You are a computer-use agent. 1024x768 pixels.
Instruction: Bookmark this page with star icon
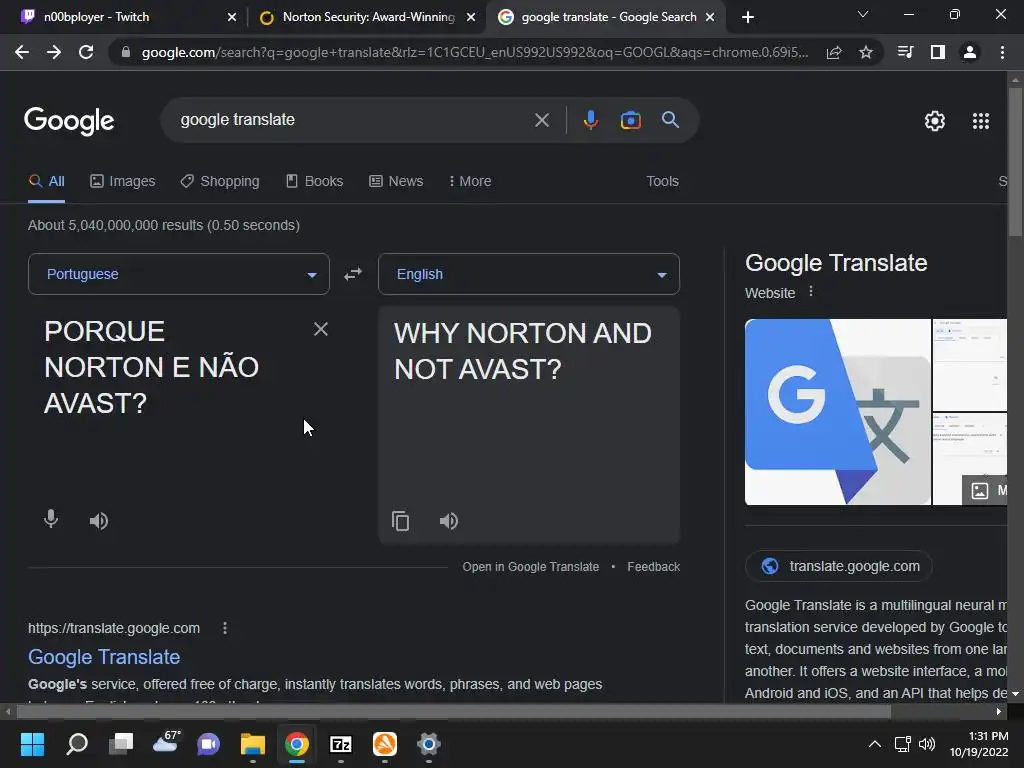pos(866,52)
